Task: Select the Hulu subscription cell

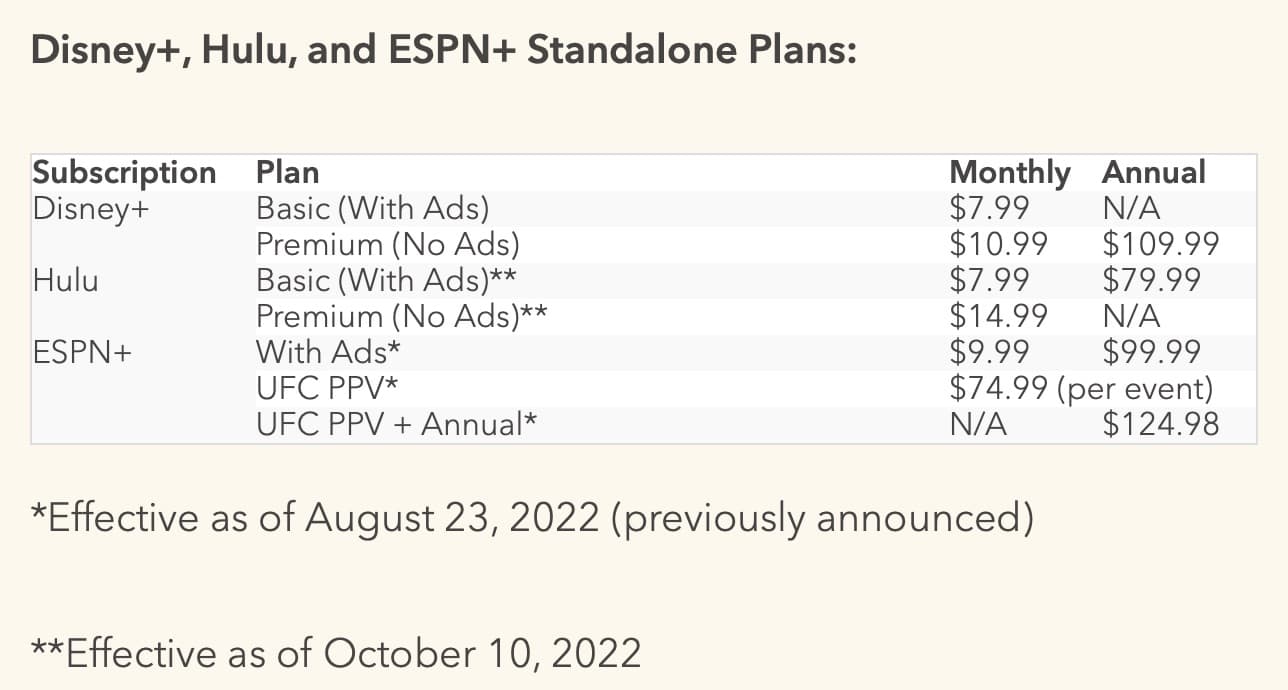Action: tap(66, 280)
